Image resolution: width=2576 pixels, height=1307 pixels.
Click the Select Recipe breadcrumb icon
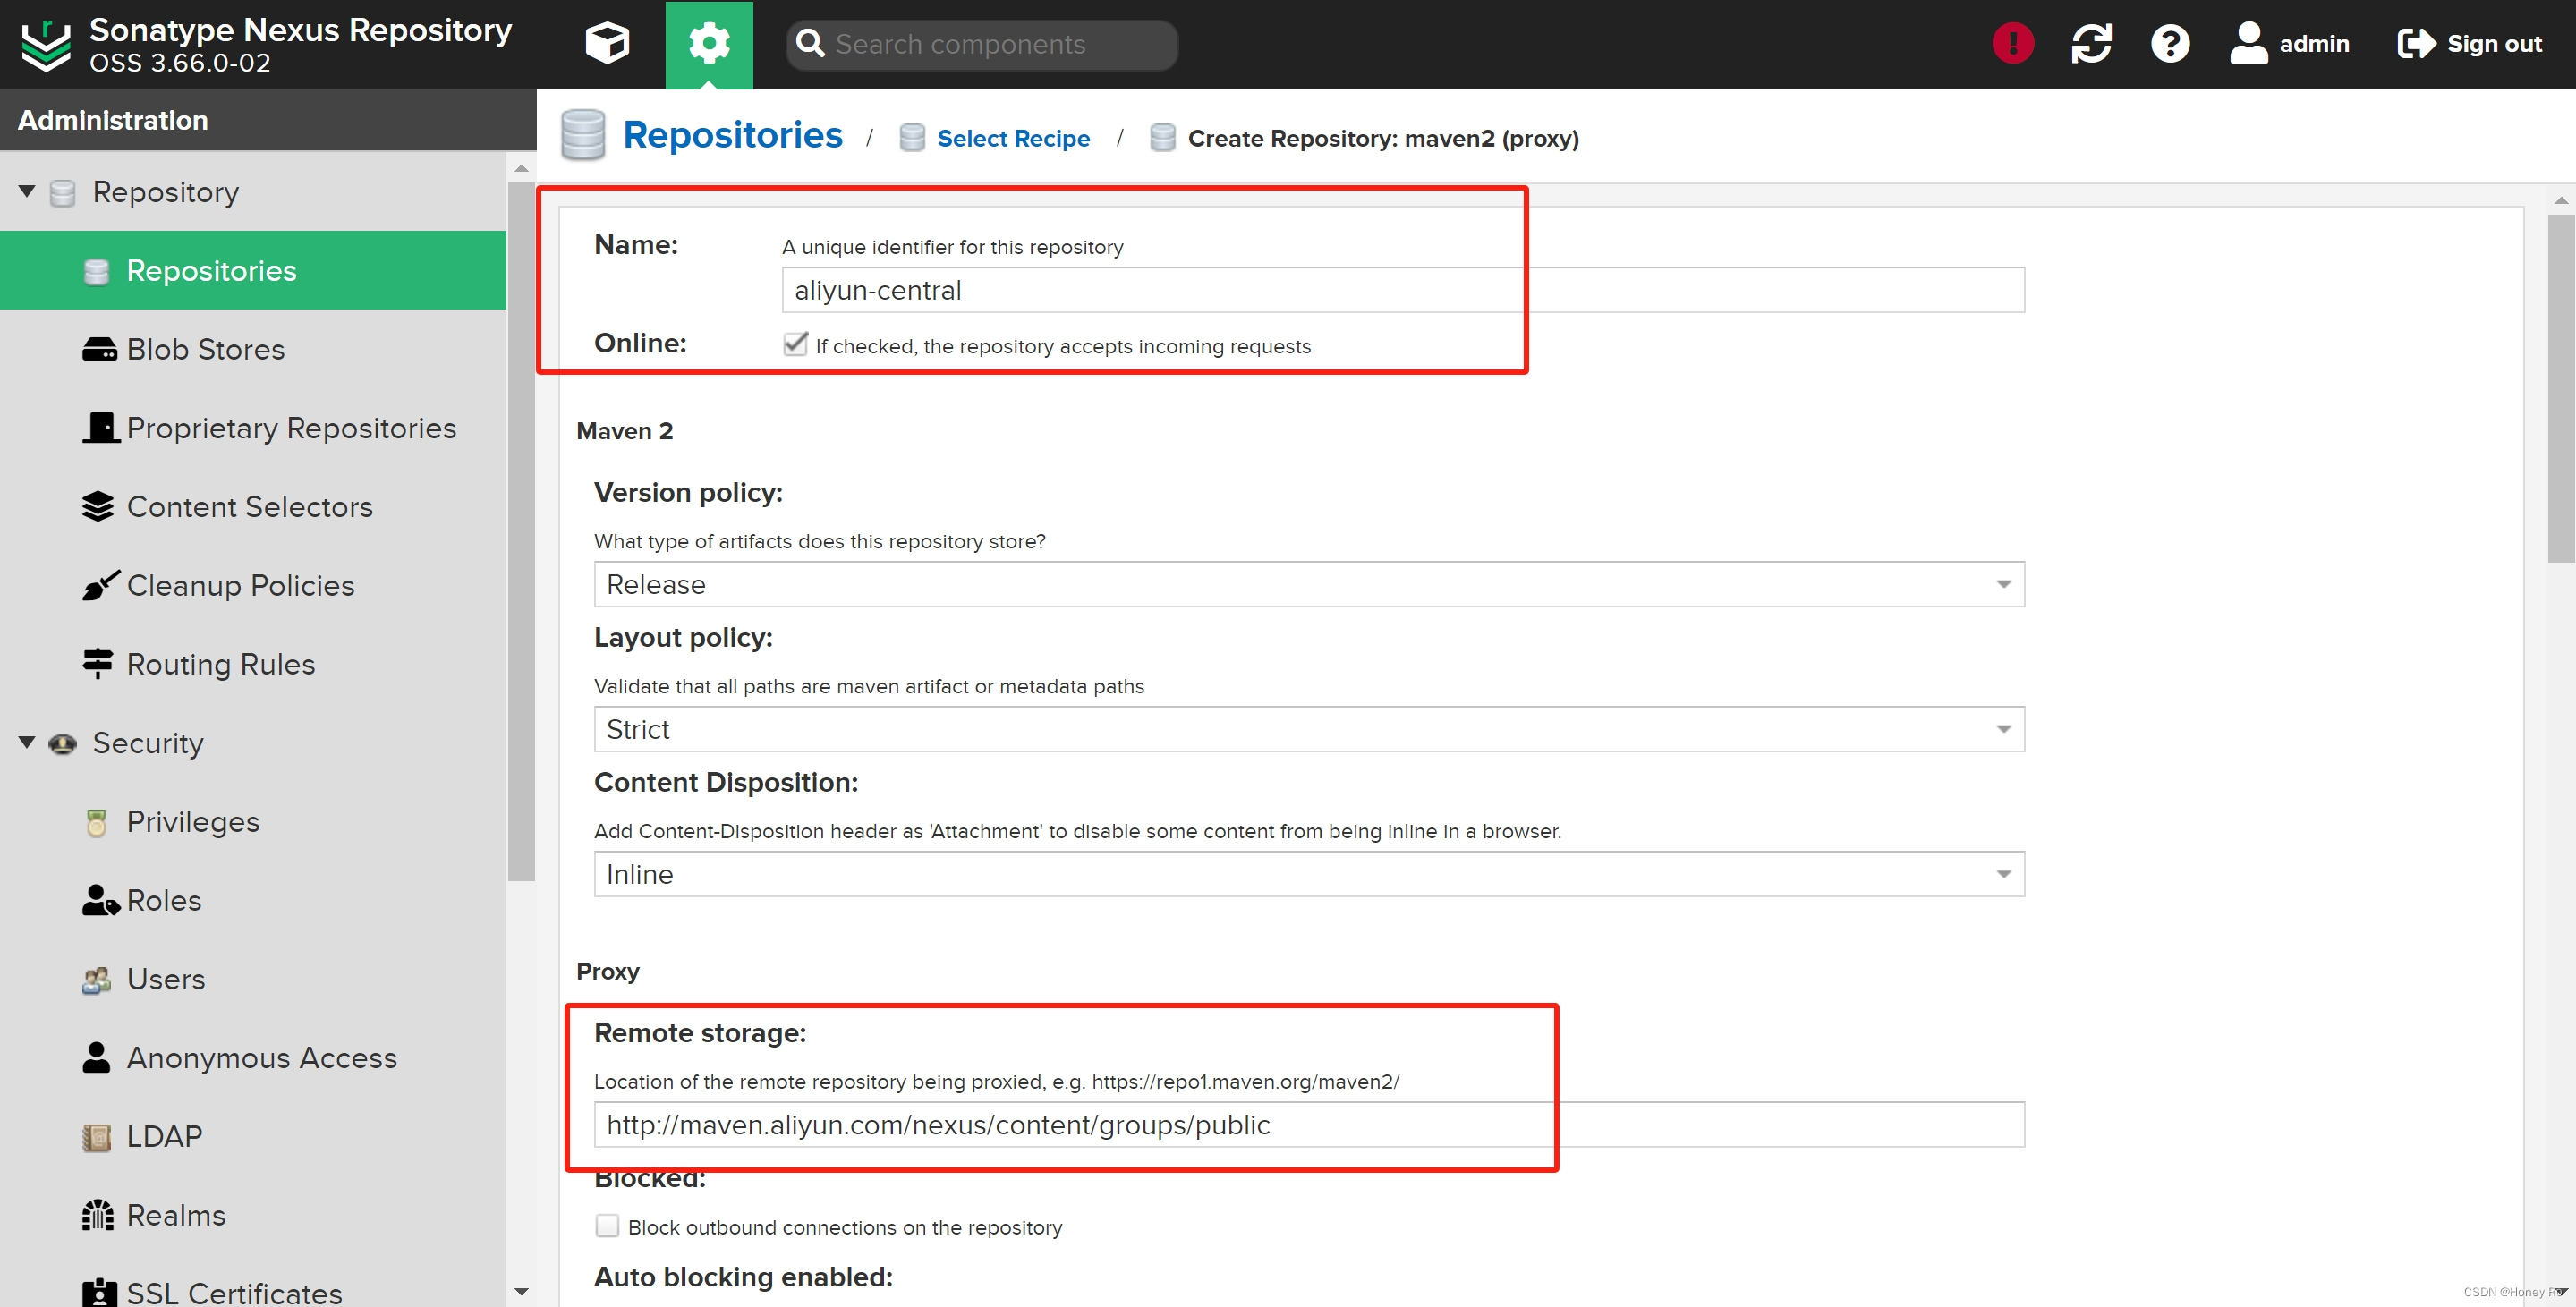(x=912, y=138)
